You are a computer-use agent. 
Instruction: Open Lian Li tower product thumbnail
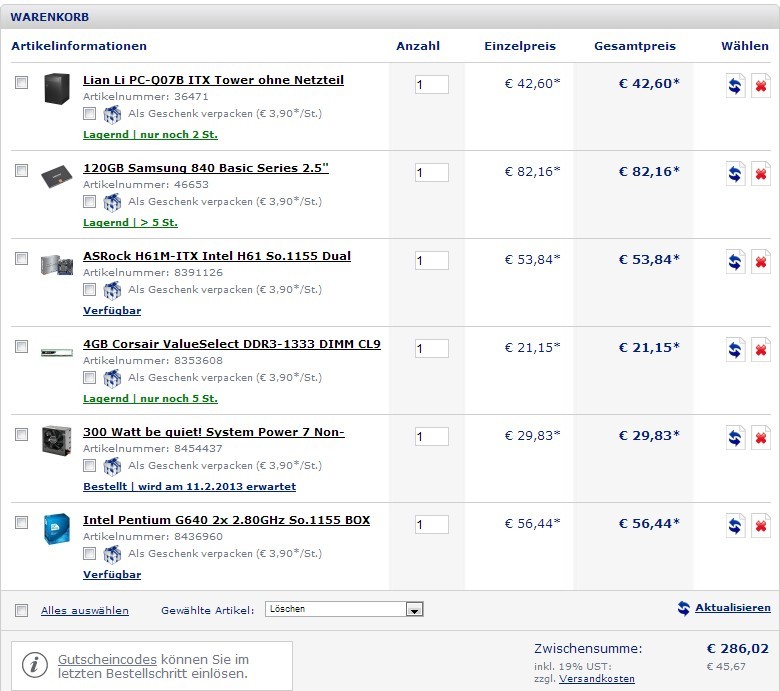click(x=57, y=89)
